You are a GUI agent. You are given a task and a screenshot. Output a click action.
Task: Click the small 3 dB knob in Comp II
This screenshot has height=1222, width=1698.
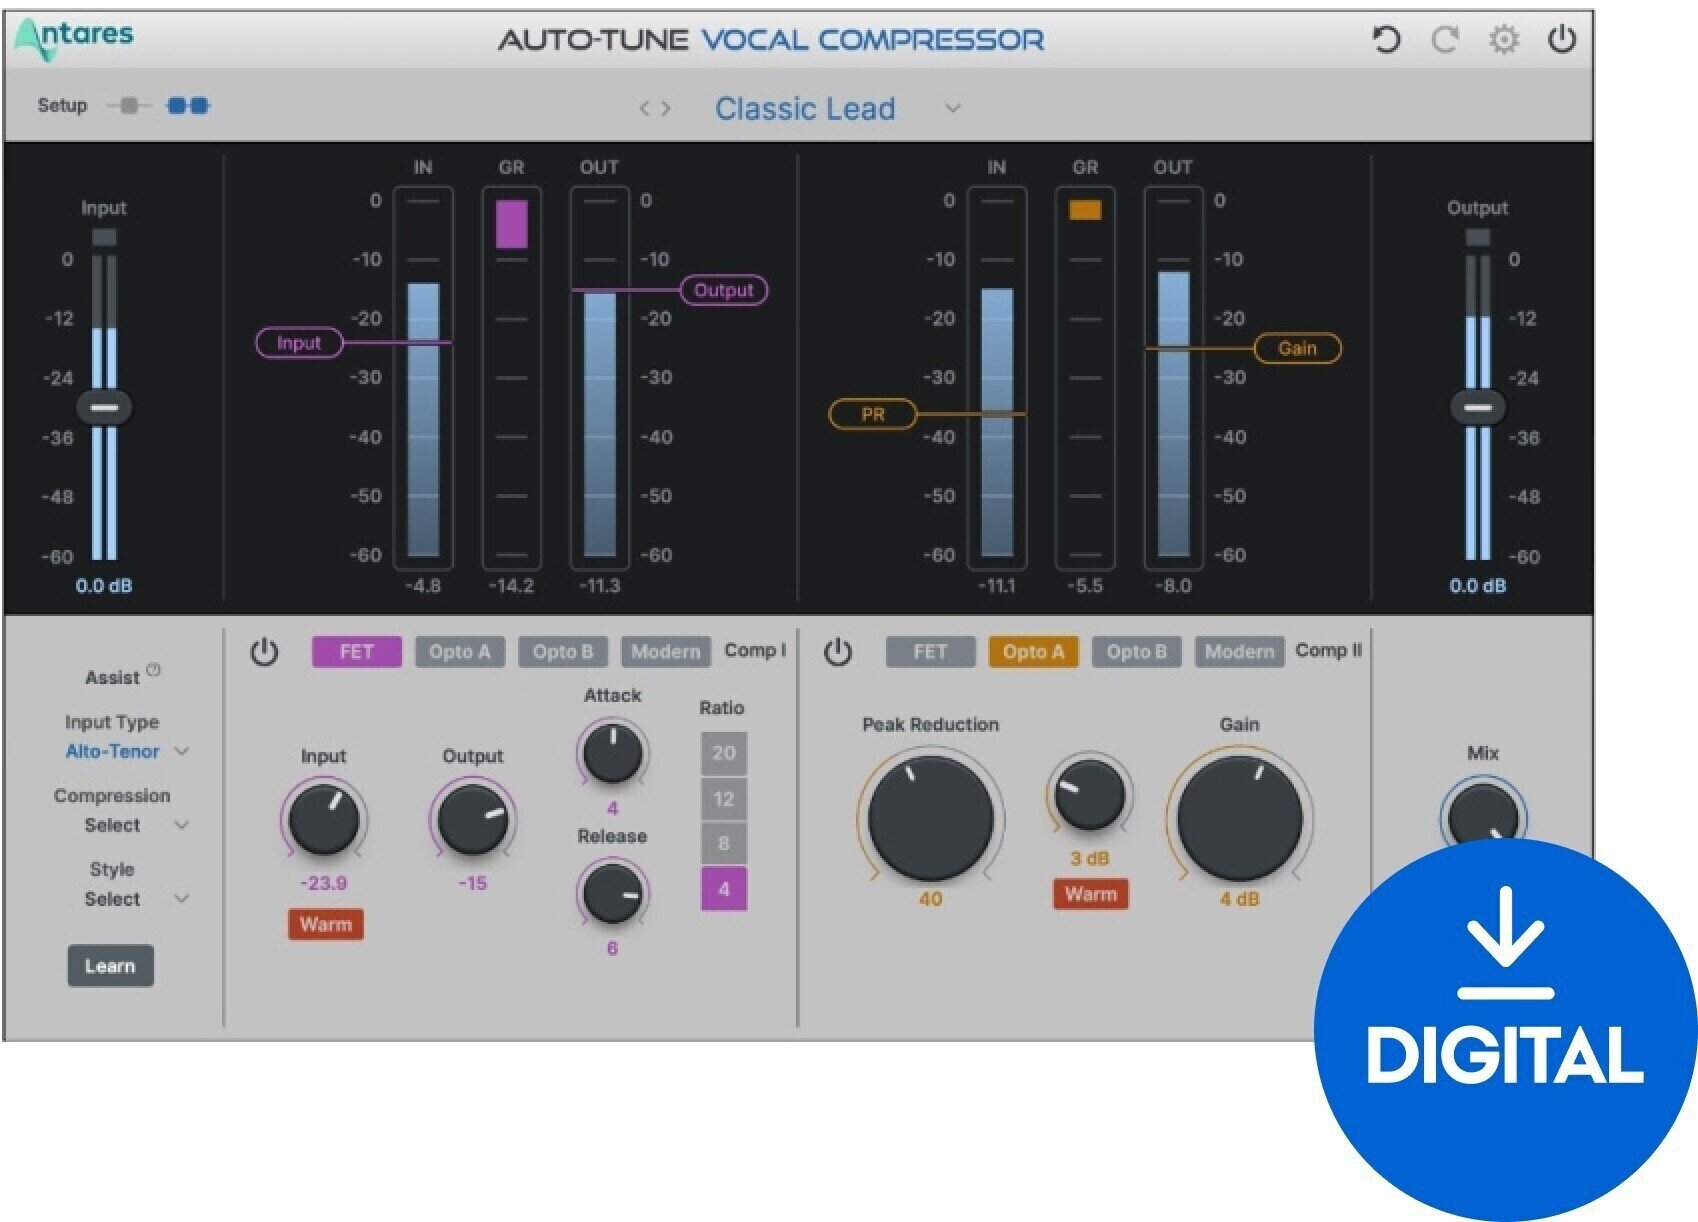1089,795
